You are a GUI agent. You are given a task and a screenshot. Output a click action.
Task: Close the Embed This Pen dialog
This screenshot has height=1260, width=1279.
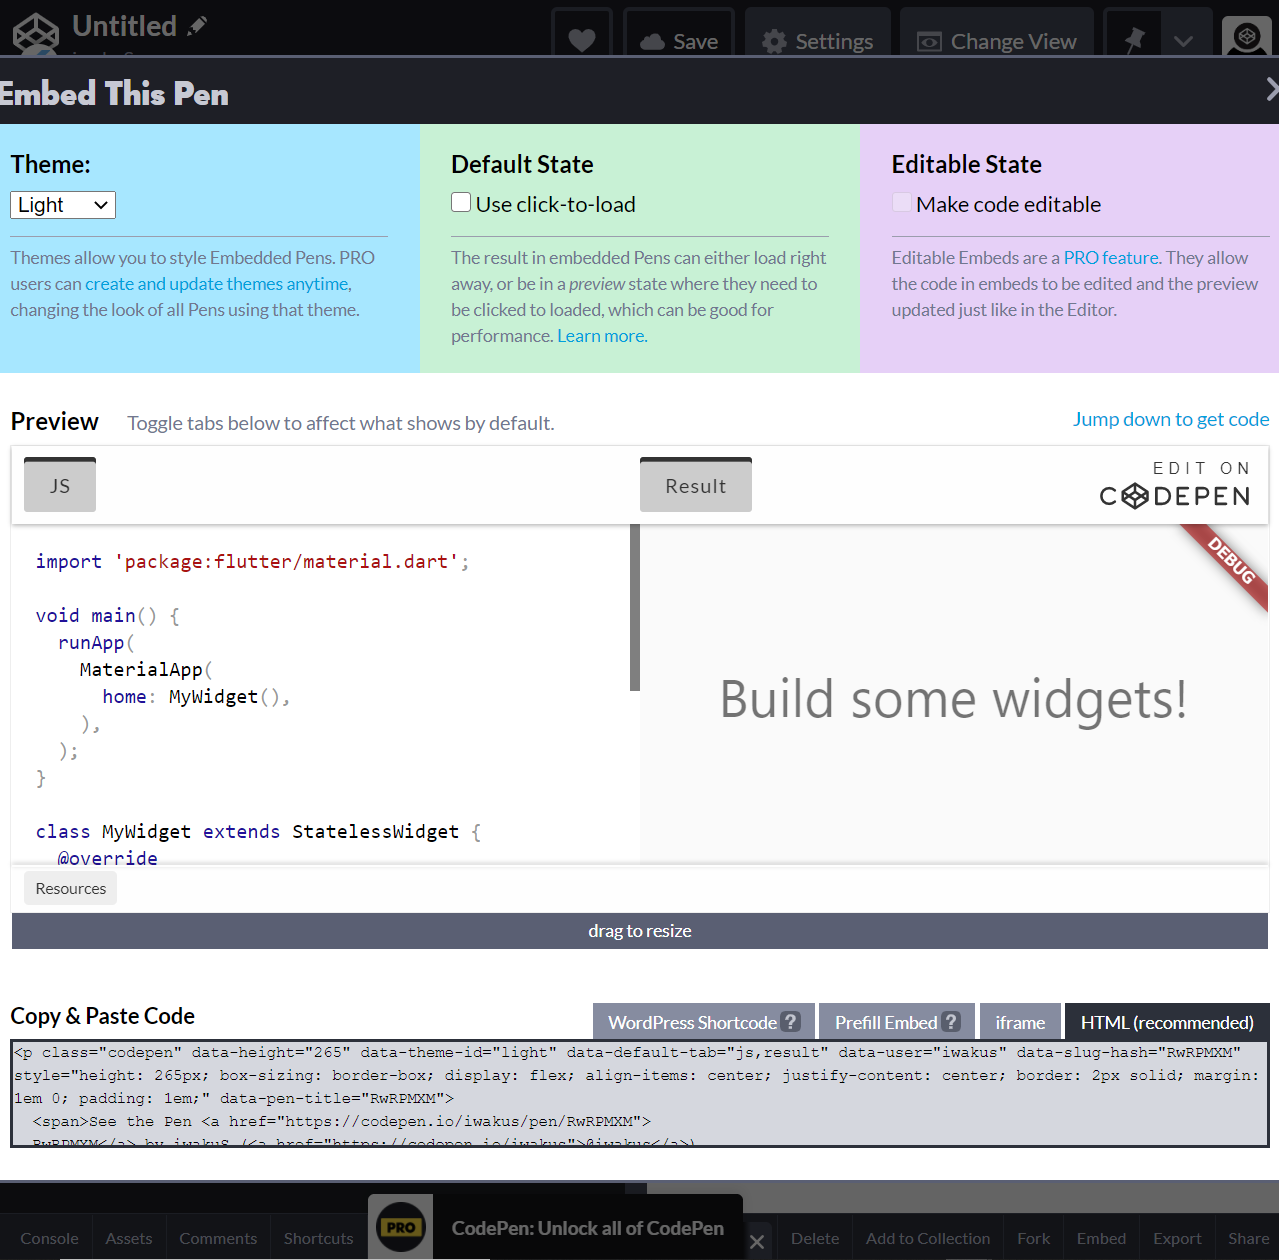(1271, 89)
